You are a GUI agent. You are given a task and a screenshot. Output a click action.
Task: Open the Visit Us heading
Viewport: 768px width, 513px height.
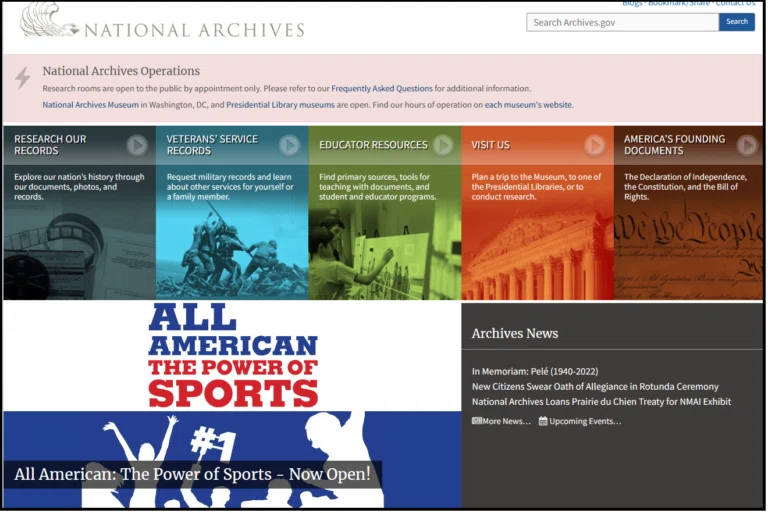point(491,146)
